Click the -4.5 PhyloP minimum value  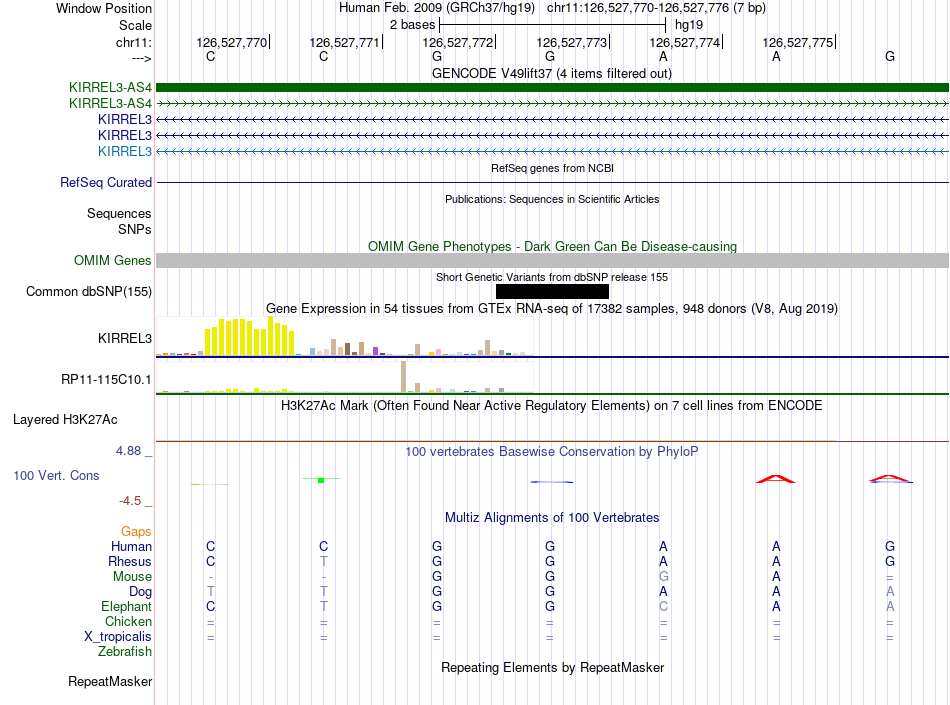coord(130,501)
